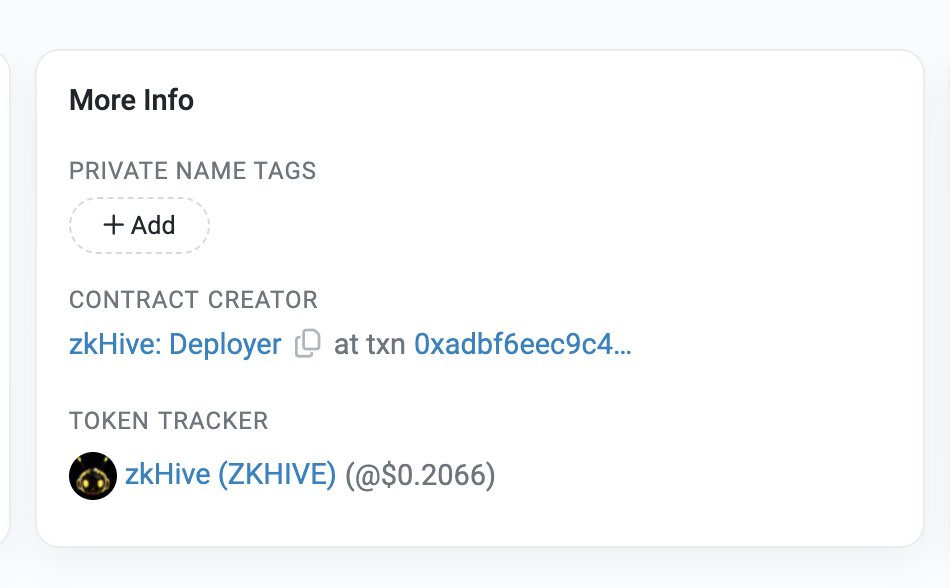Add a private name tag
The image size is (950, 588).
click(139, 225)
